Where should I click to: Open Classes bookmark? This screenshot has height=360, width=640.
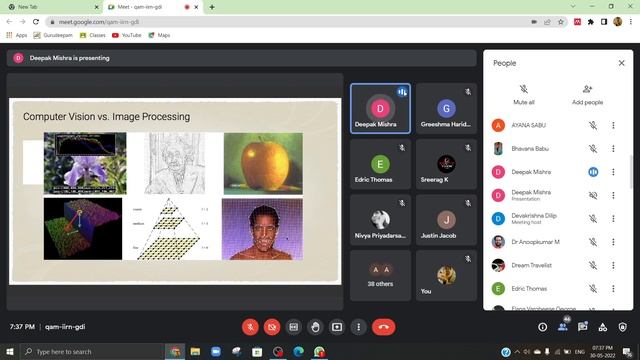93,35
